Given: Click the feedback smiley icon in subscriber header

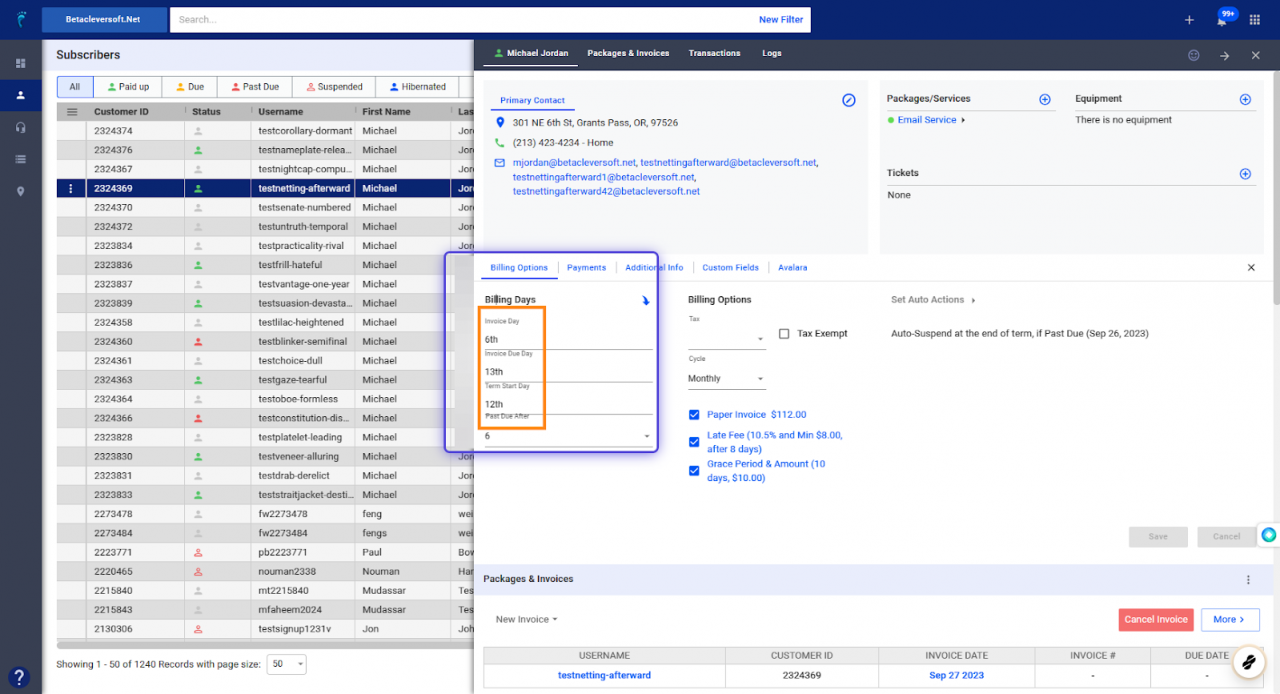Looking at the screenshot, I should (x=1193, y=55).
